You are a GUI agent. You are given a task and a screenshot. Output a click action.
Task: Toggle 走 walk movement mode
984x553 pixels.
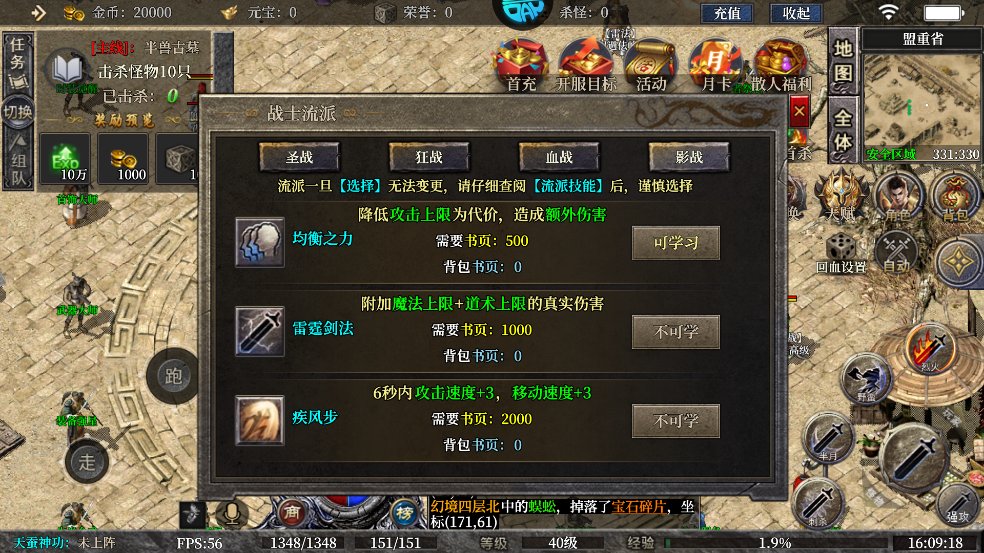[87, 461]
